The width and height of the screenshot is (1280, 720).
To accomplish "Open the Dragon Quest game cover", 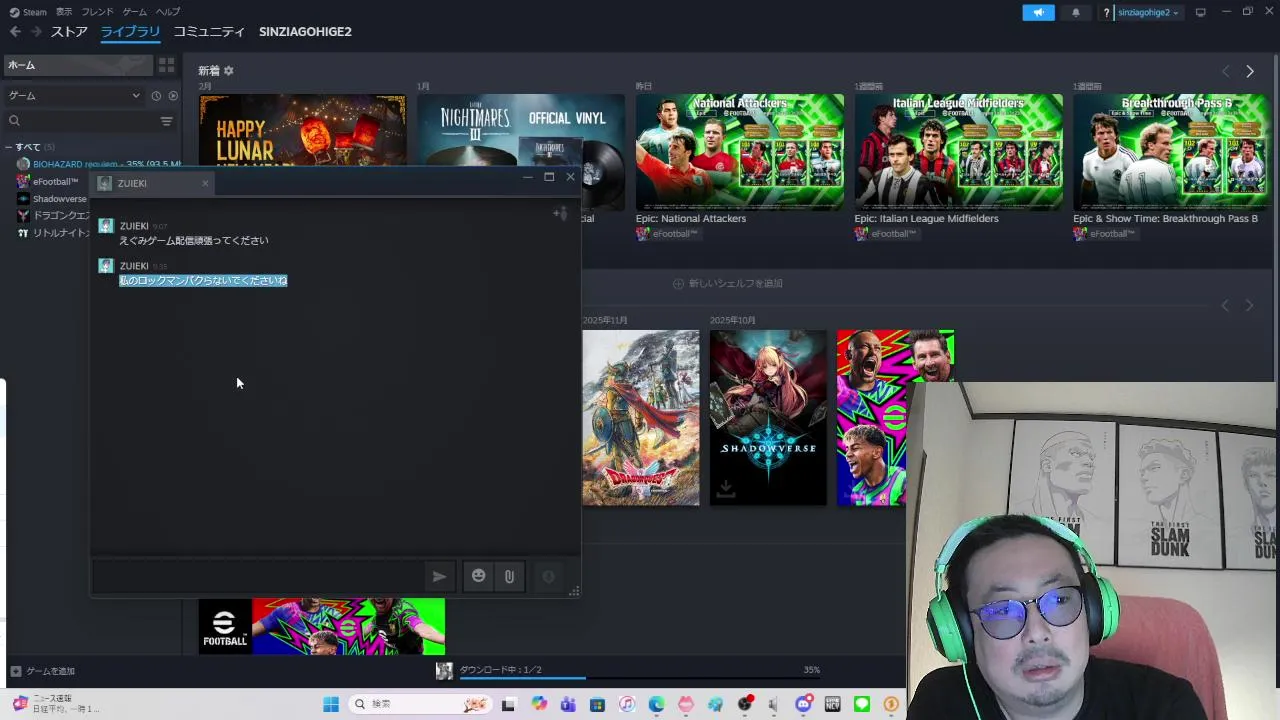I will (641, 418).
